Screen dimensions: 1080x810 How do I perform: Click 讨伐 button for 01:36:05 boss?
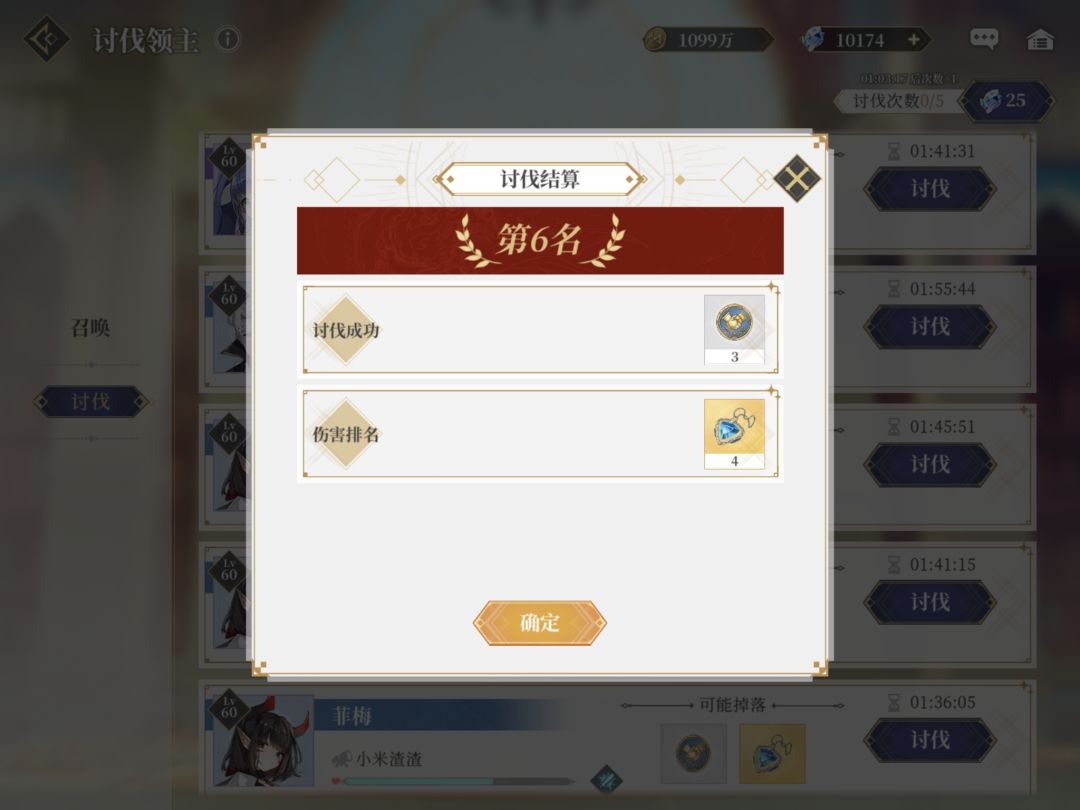click(930, 740)
